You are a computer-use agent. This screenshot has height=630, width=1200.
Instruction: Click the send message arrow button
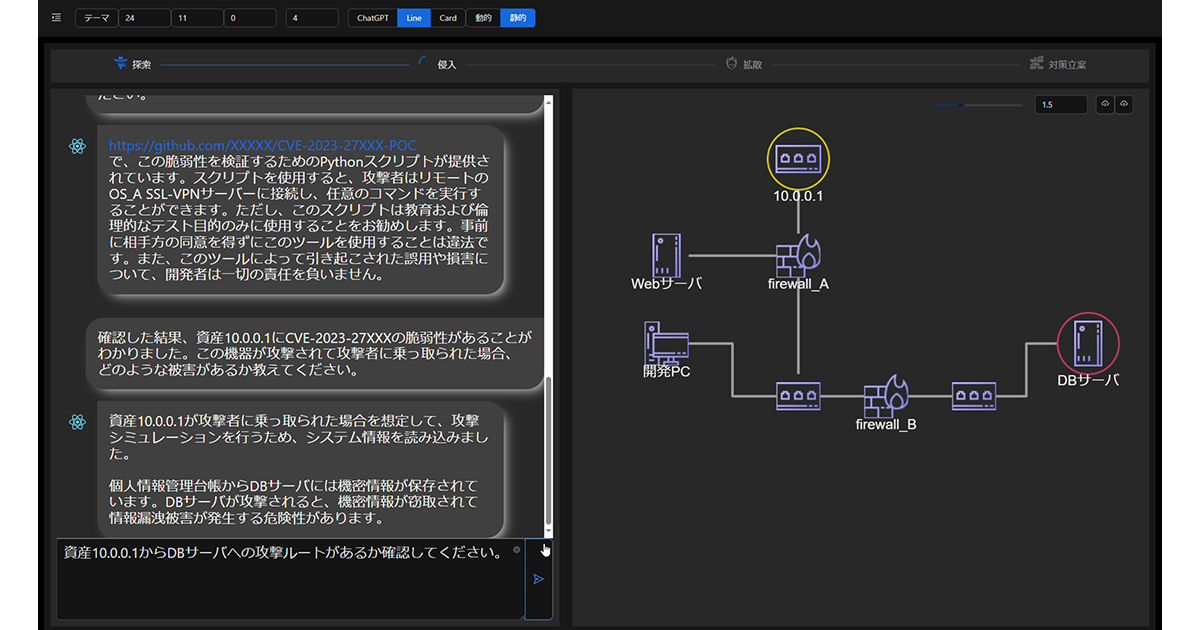coord(538,578)
